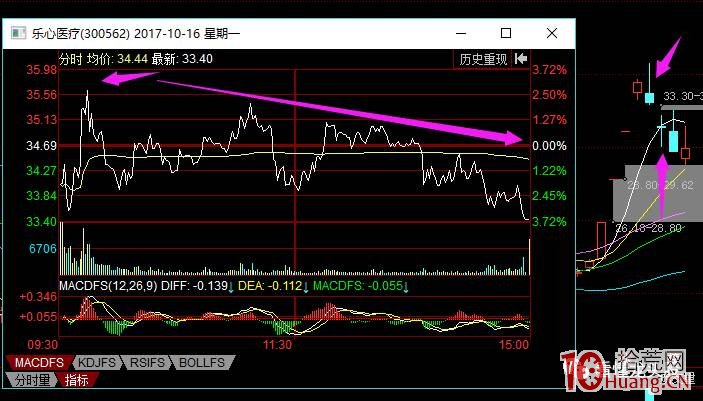Click the 34.69 price axis label
Screen dimensions: 703x401
tap(42, 145)
